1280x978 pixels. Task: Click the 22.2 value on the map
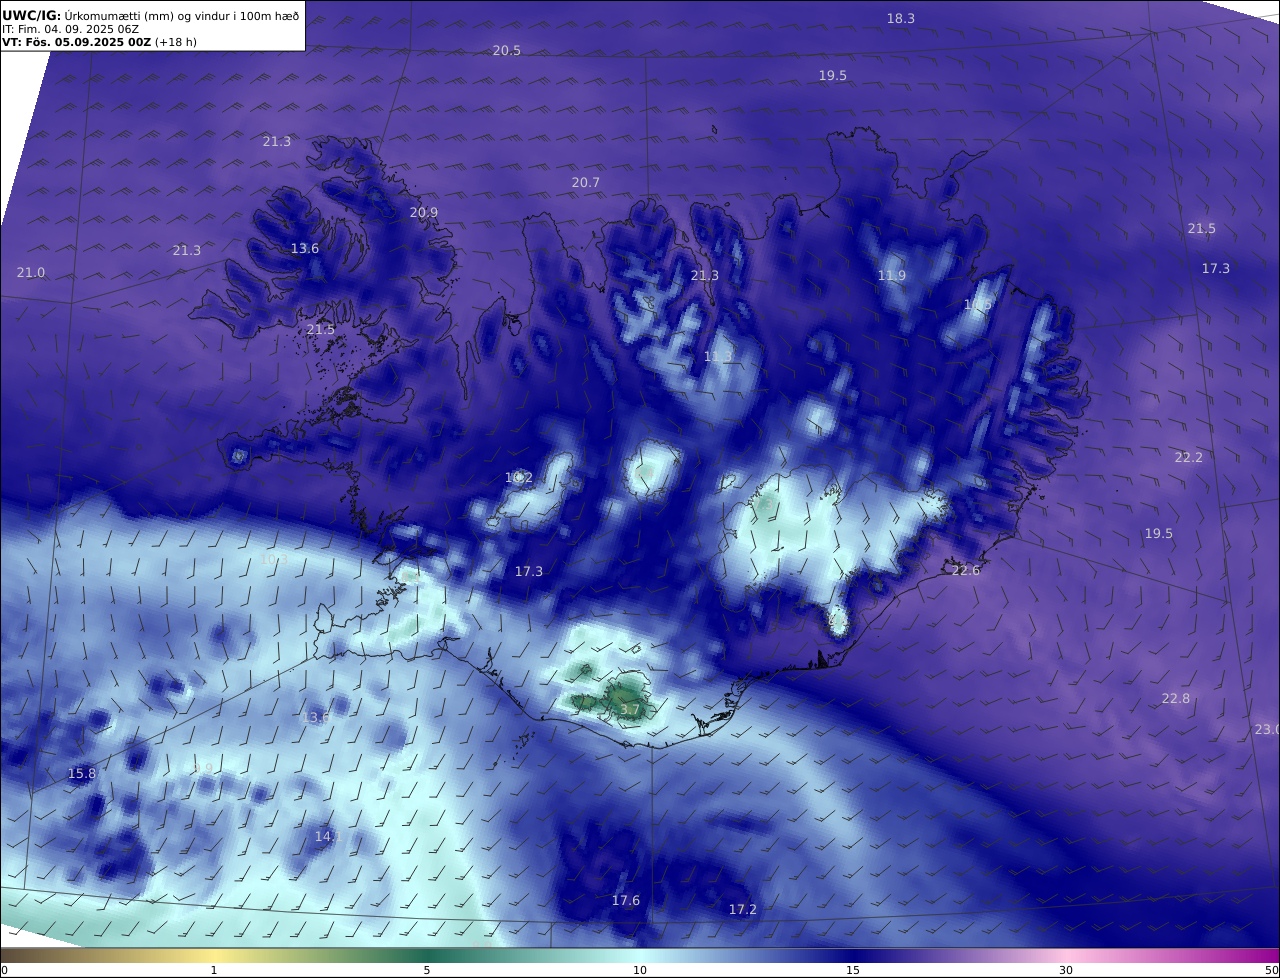[x=1189, y=457]
